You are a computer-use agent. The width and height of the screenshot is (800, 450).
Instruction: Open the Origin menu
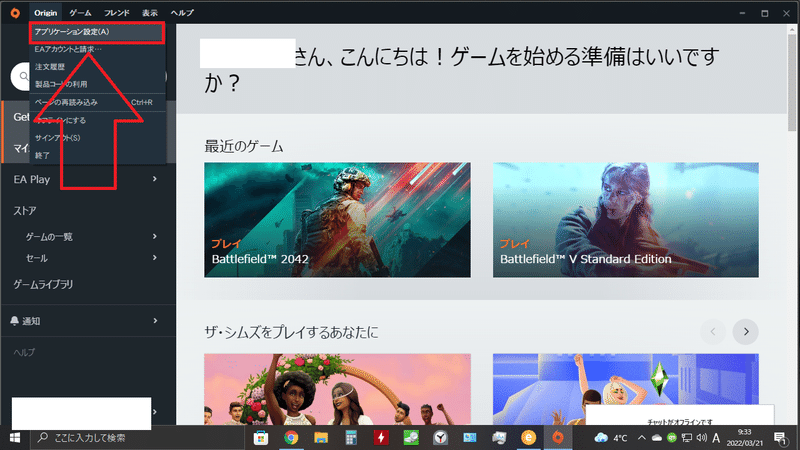(x=45, y=13)
